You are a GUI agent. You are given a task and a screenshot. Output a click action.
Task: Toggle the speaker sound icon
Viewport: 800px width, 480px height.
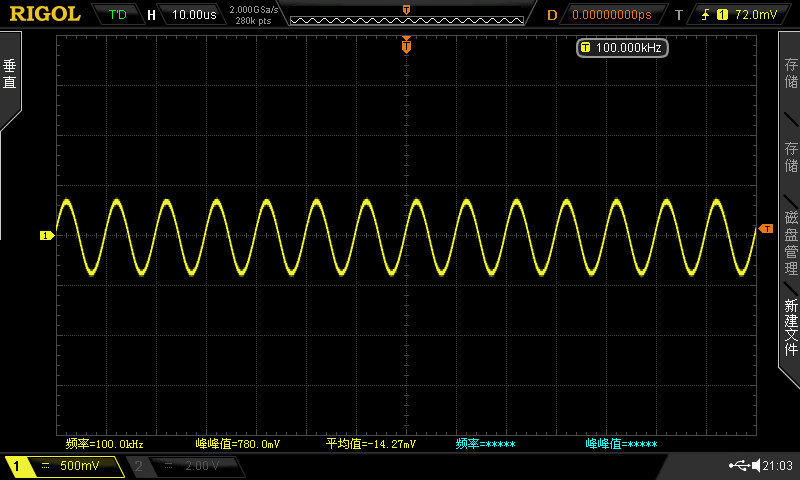[x=756, y=465]
